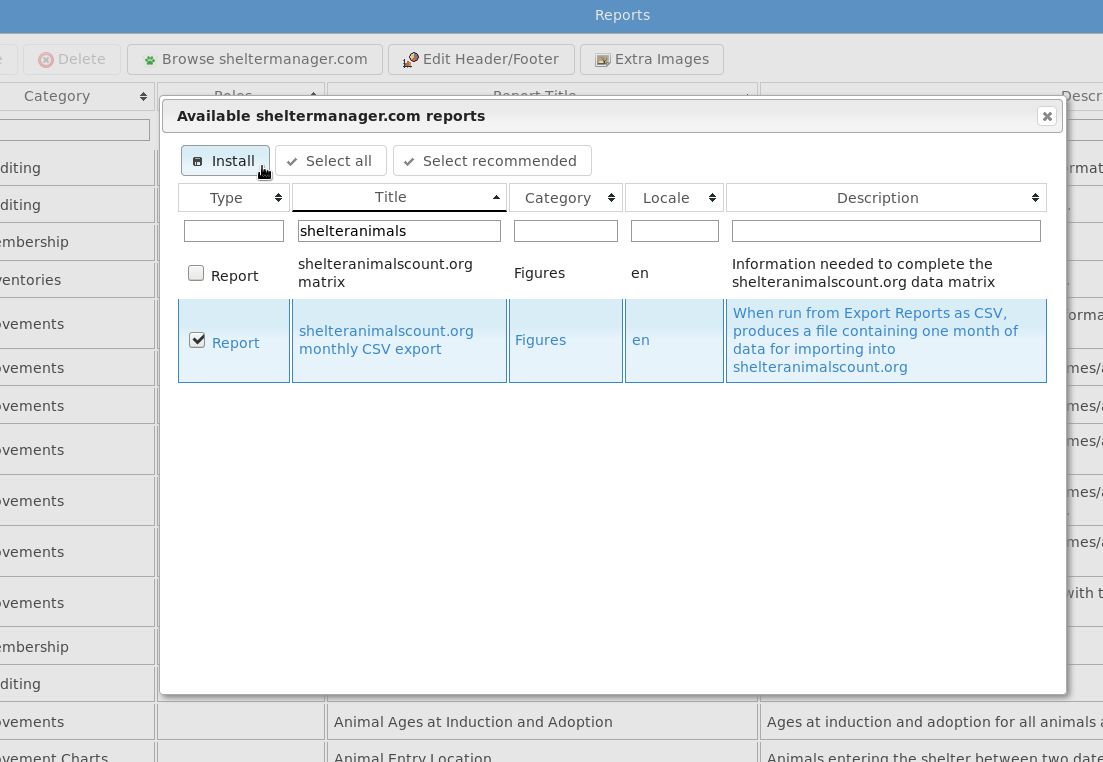The height and width of the screenshot is (762, 1103).
Task: Close the available reports dialog
Action: point(1047,116)
